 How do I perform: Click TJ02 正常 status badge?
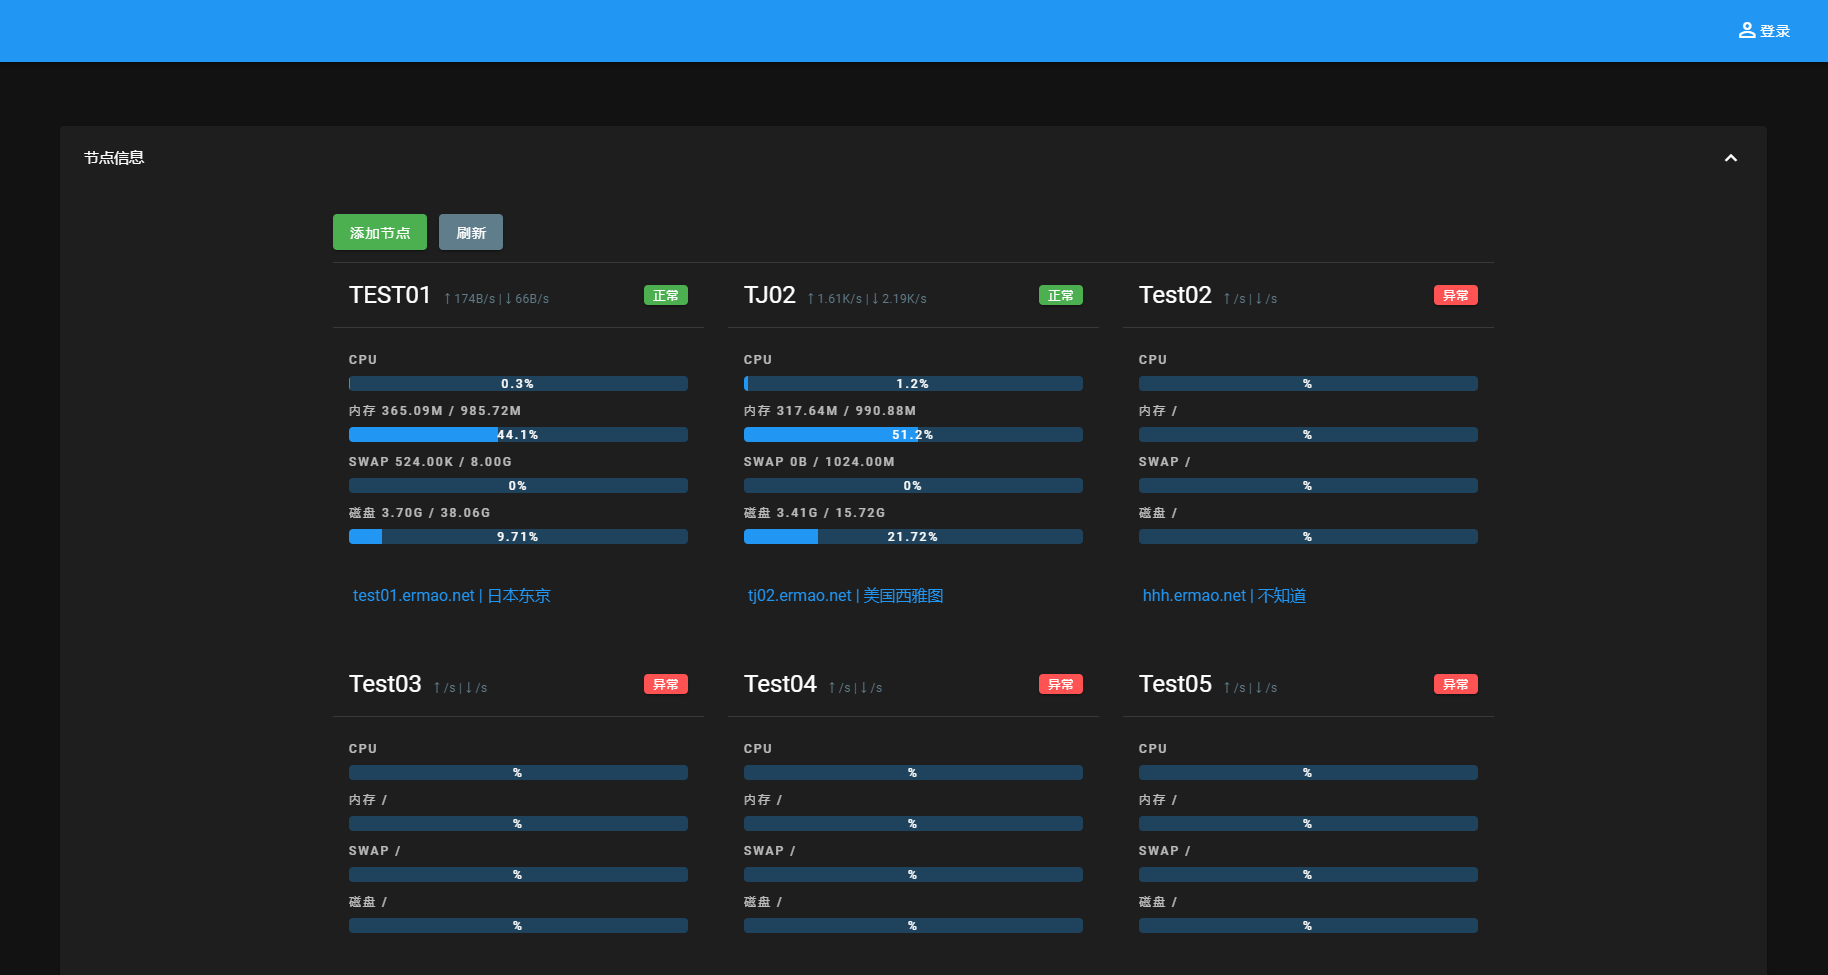pos(1061,295)
